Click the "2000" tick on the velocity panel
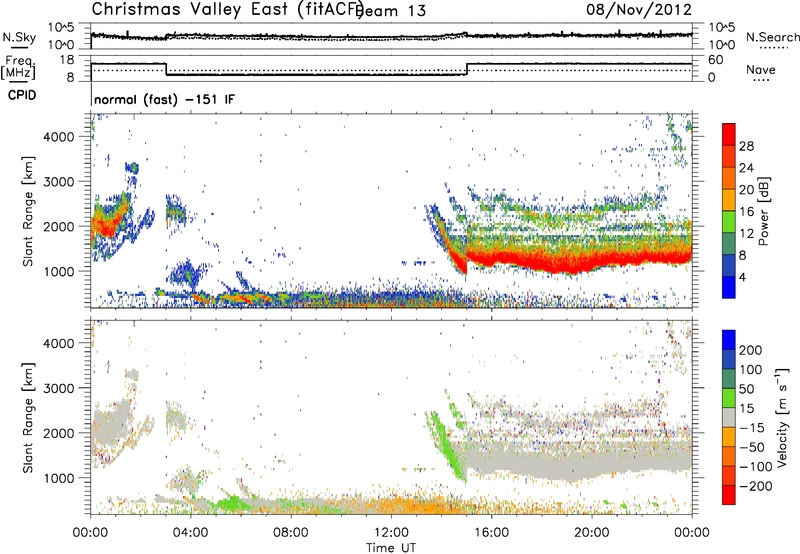Image resolution: width=800 pixels, height=554 pixels. (59, 433)
